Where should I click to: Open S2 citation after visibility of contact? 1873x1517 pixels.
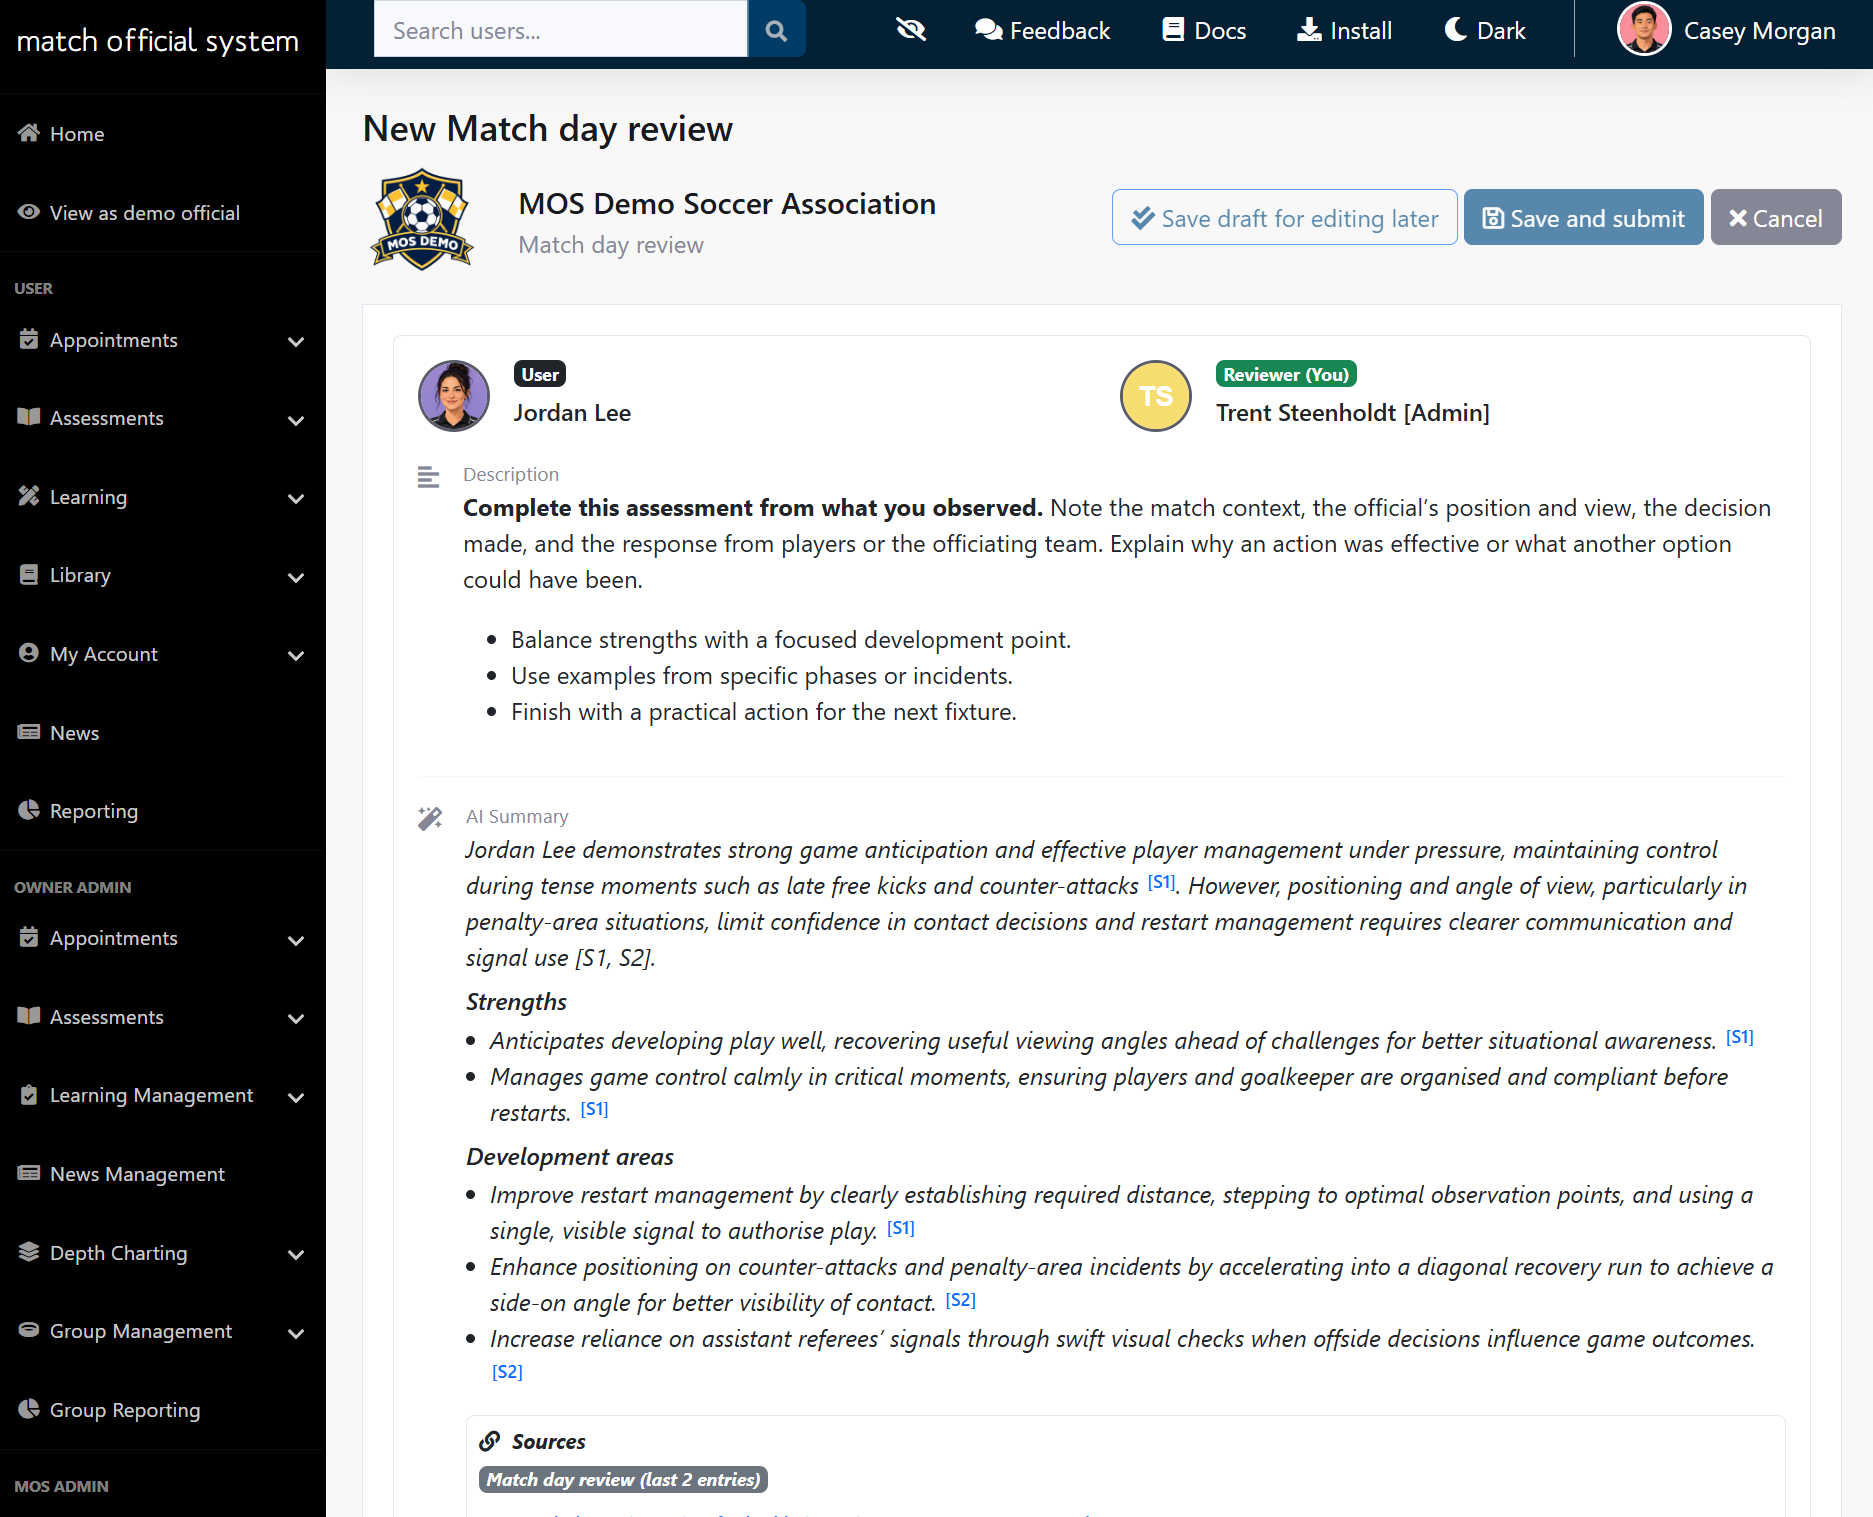coord(961,1299)
